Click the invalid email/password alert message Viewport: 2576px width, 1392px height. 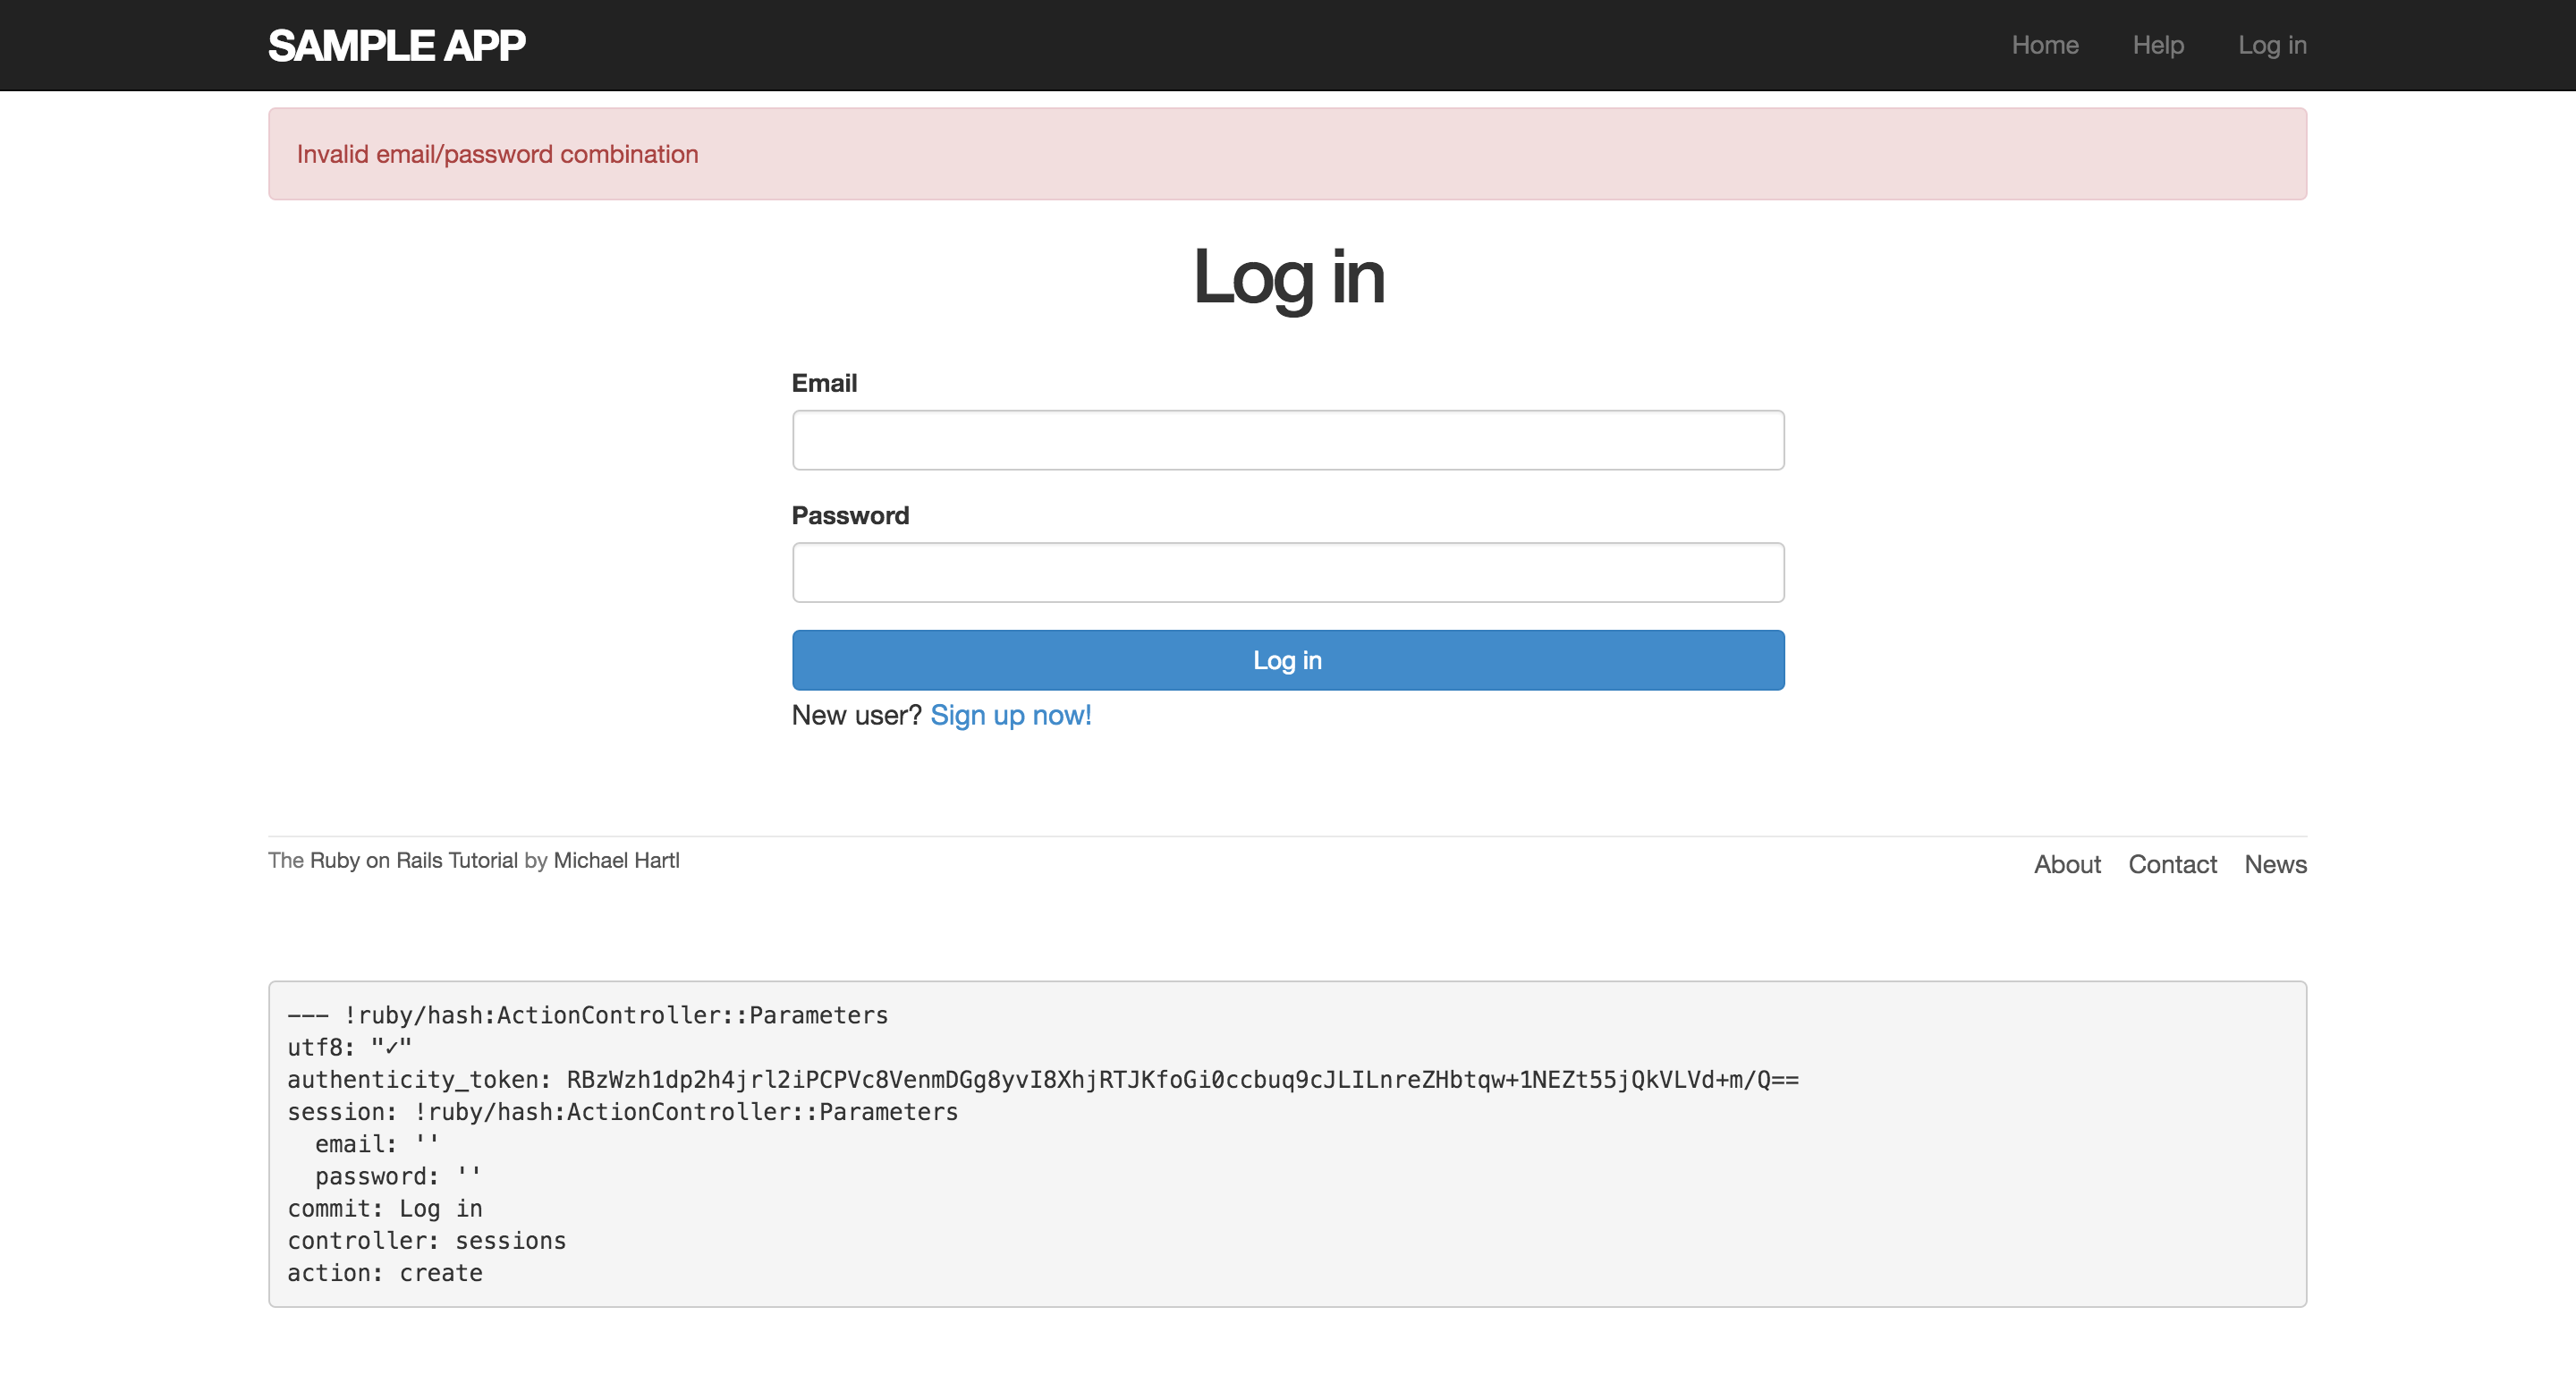pos(497,154)
